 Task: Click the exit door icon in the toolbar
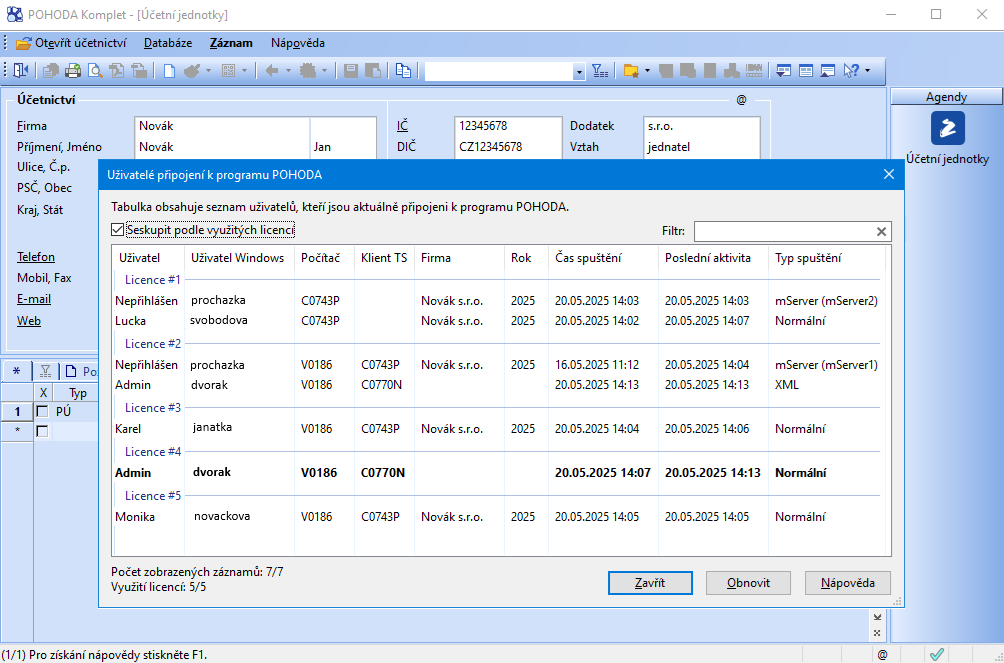pos(22,70)
